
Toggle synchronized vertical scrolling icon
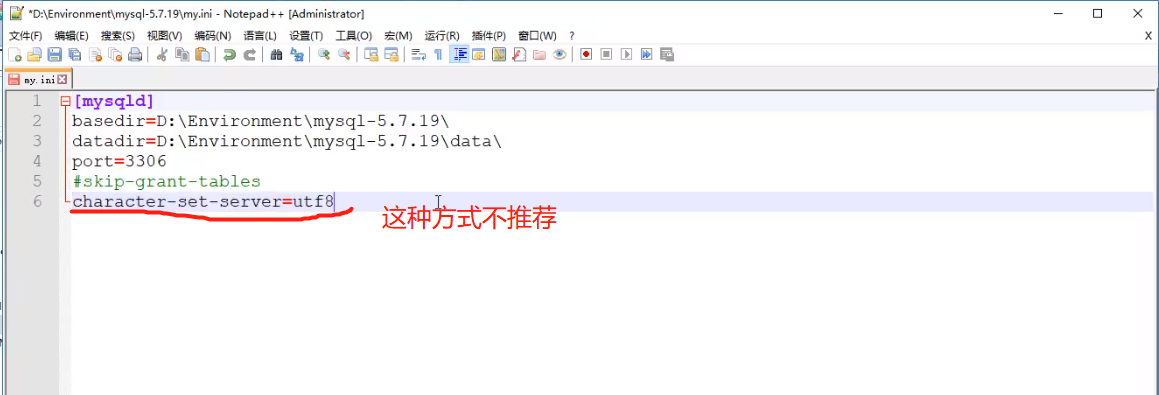click(371, 54)
